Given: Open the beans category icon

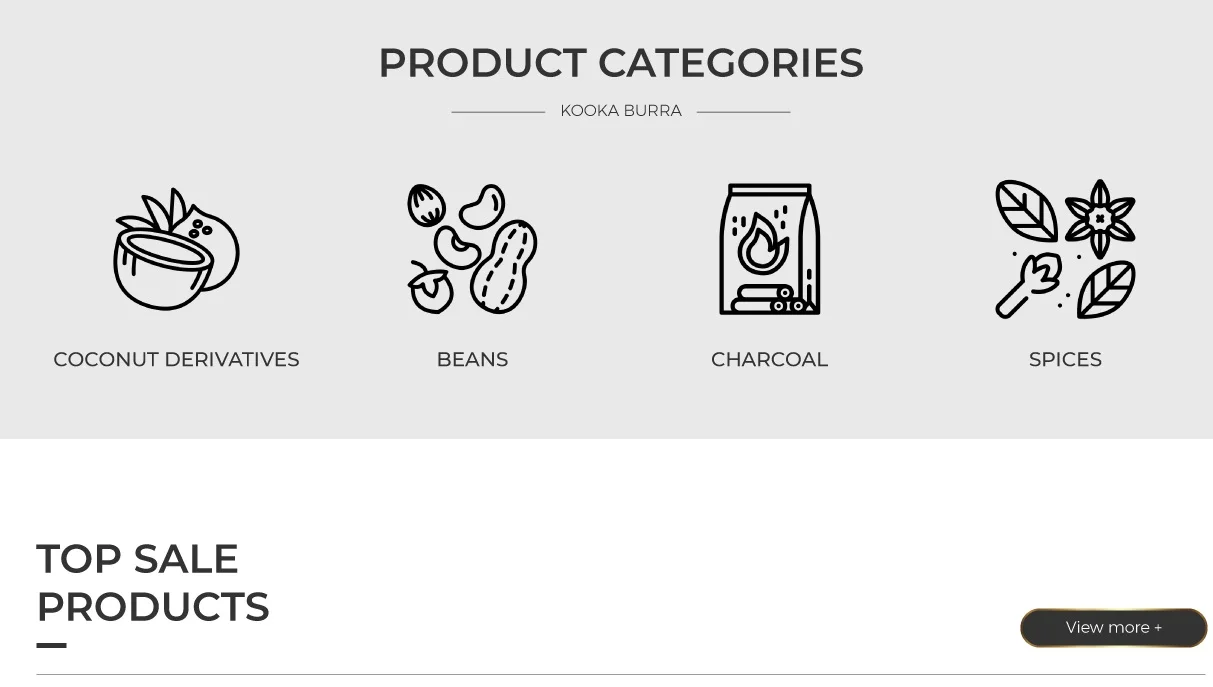Looking at the screenshot, I should (472, 250).
